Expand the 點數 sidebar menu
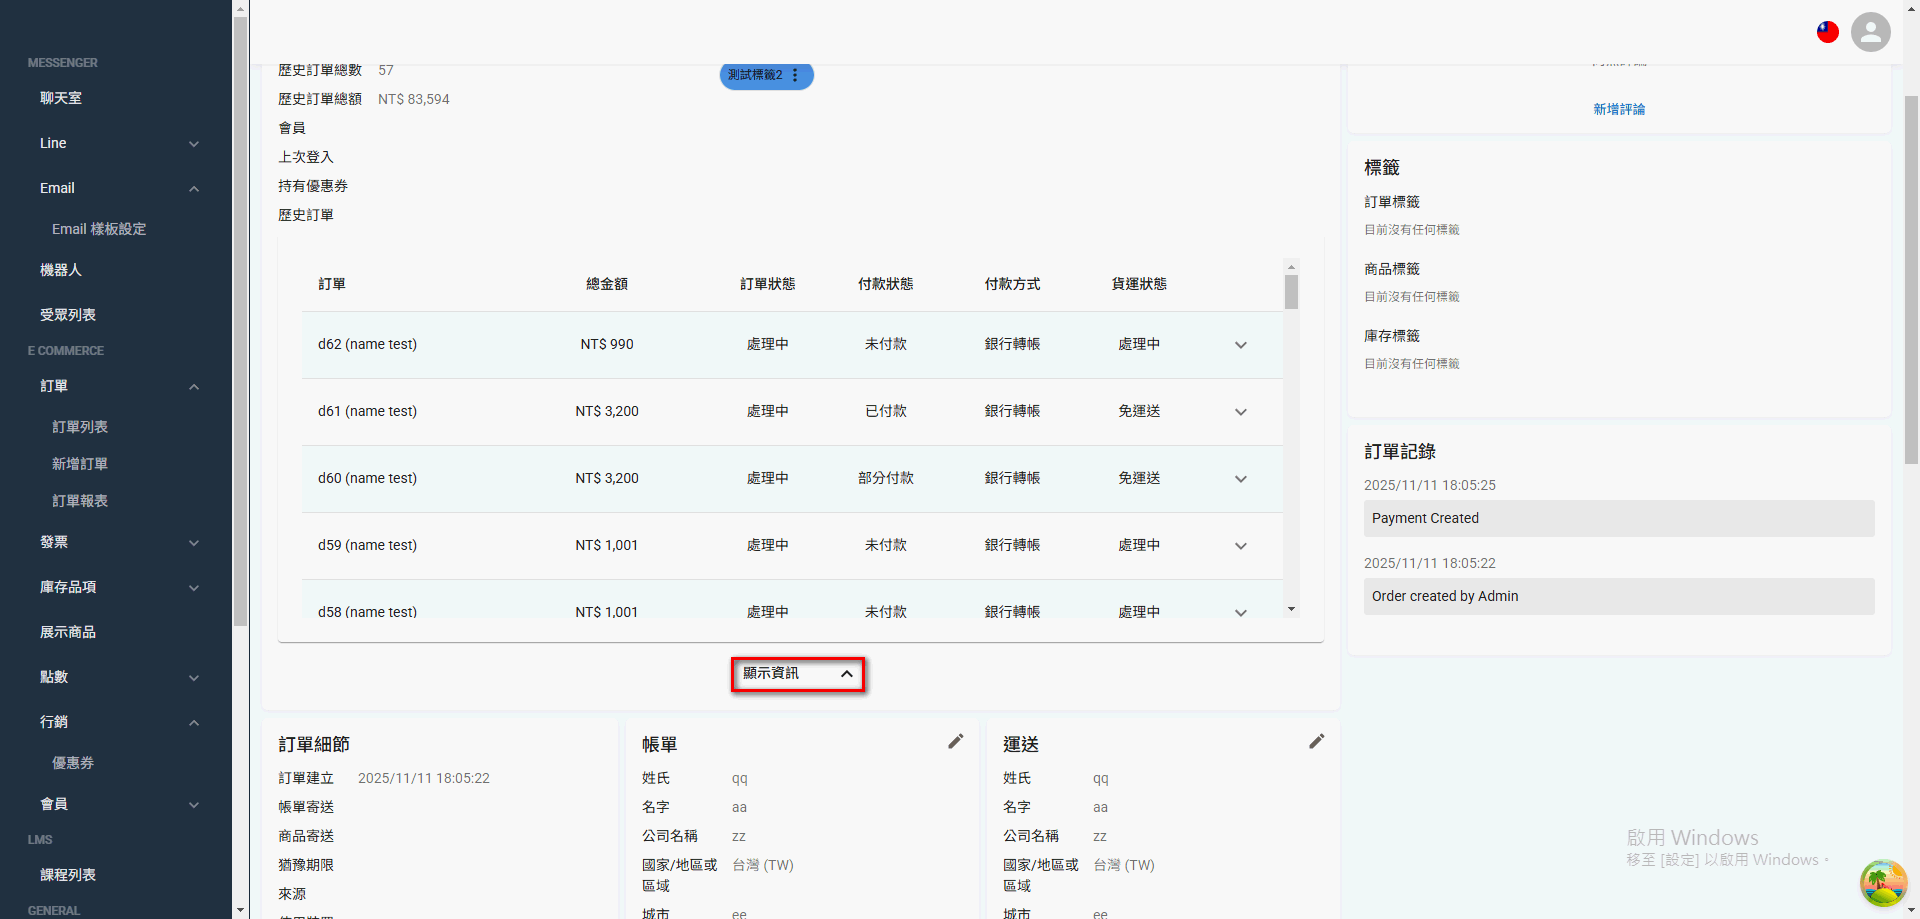Screen dimensions: 1920x919 [194, 678]
